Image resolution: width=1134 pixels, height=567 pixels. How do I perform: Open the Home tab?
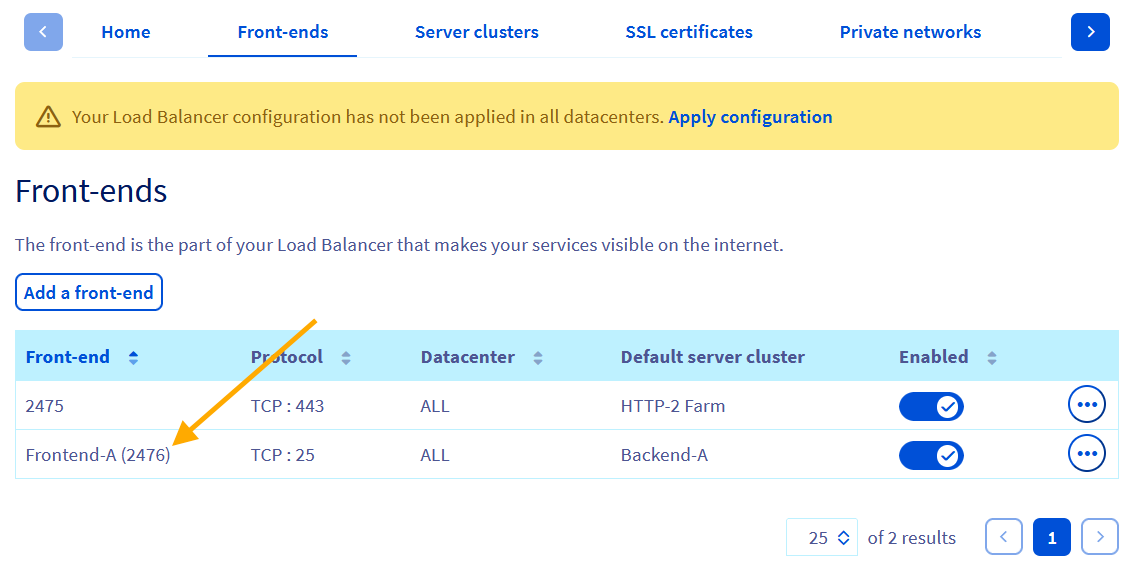[126, 32]
